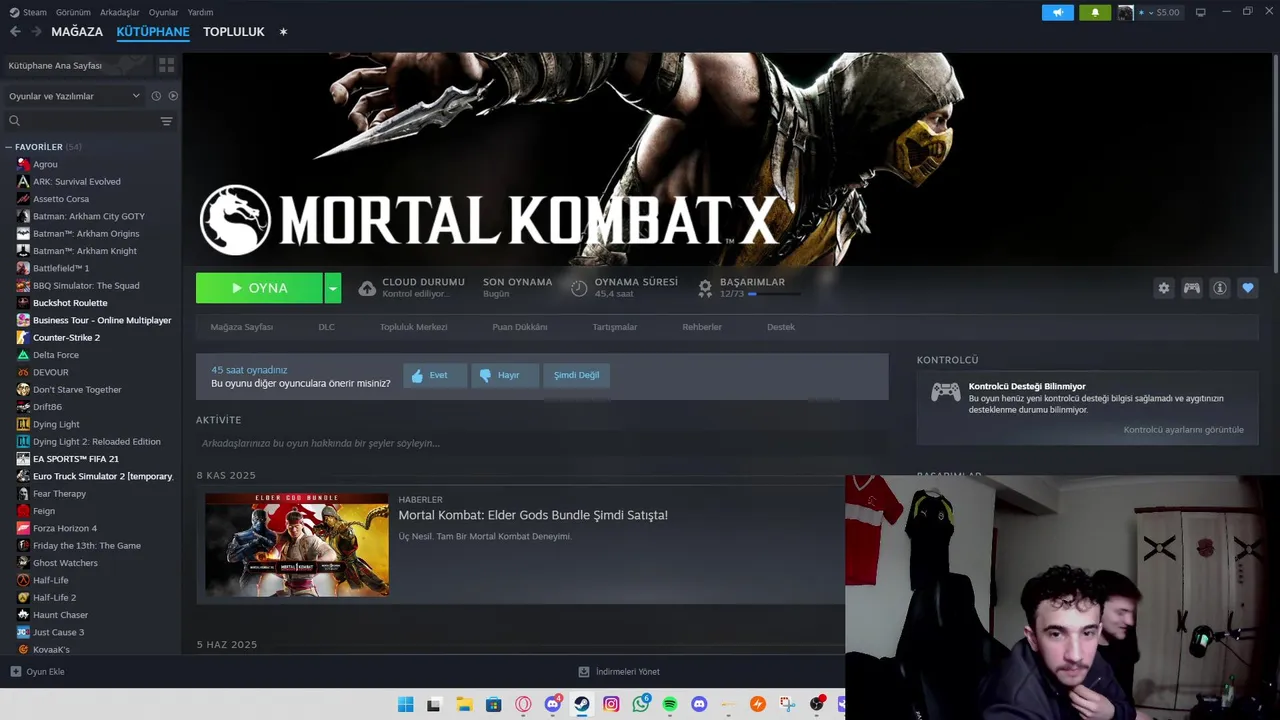
Task: Click the Başarımlar achievements icon
Action: [705, 288]
